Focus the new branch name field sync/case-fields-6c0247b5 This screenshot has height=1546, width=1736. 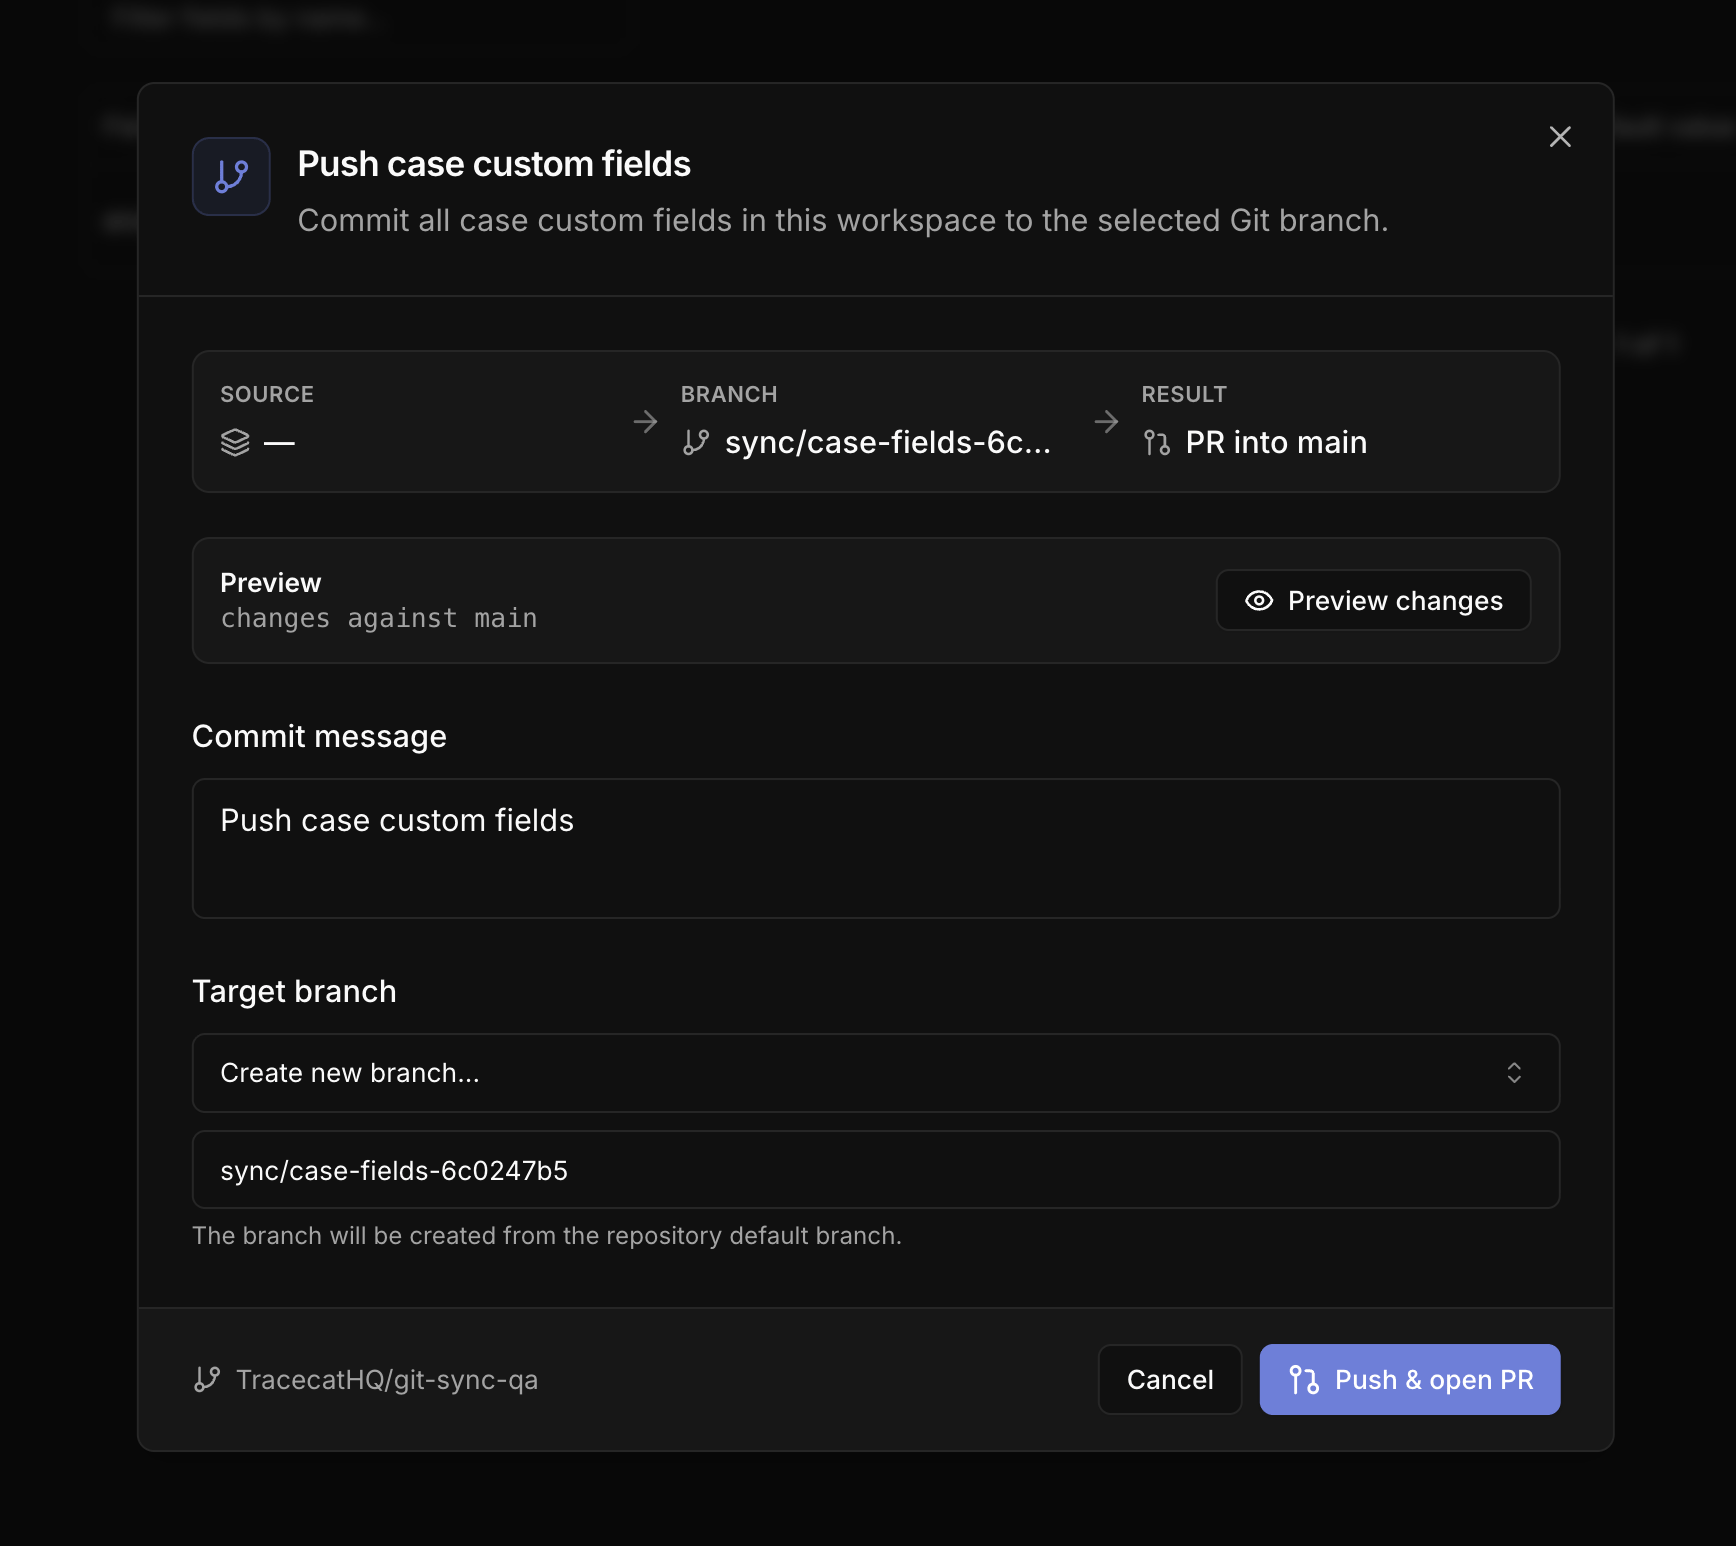pos(876,1170)
